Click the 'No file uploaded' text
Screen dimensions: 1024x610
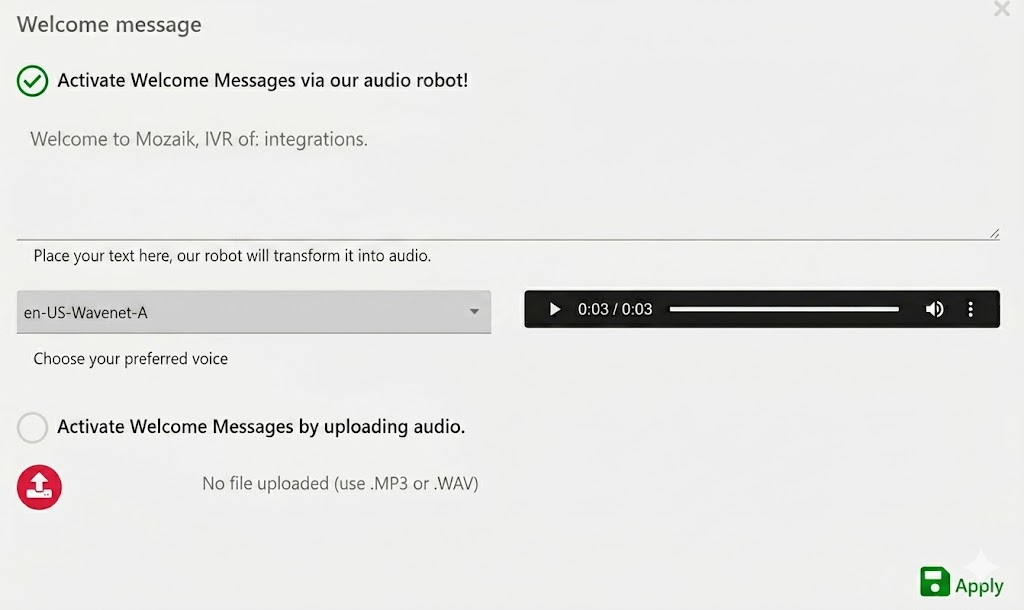pos(340,483)
